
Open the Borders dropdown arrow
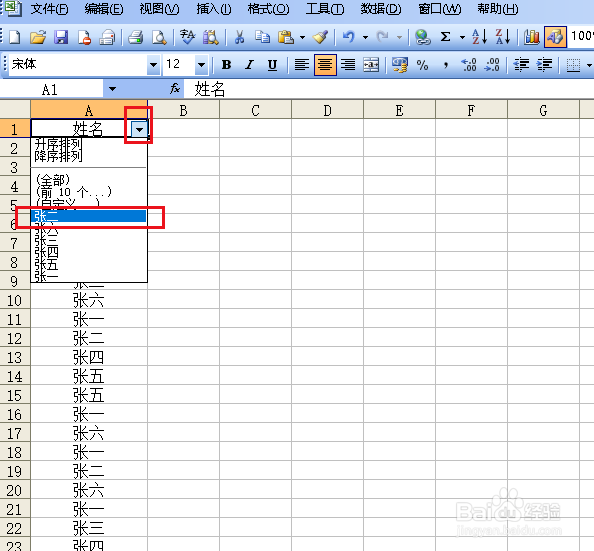(589, 65)
